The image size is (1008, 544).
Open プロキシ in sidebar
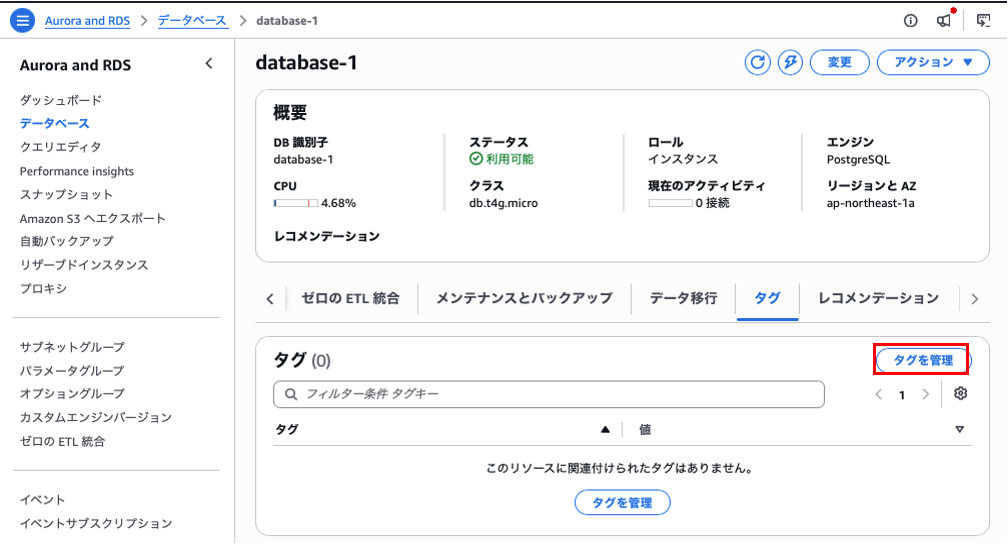[43, 289]
